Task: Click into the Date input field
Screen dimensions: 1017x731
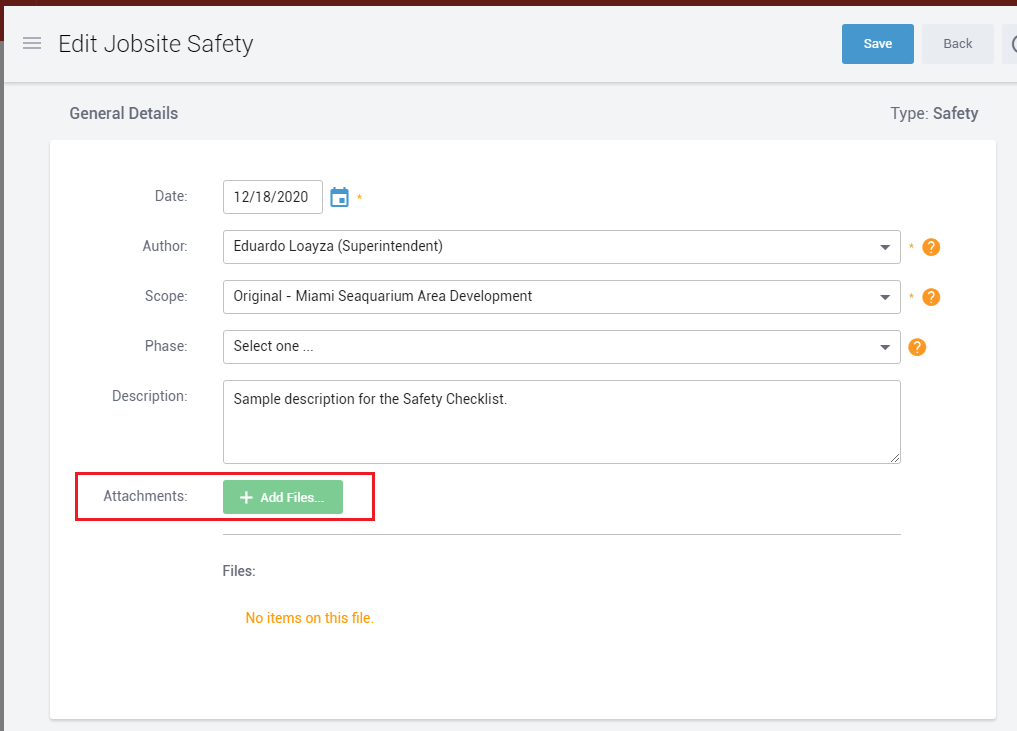Action: click(x=272, y=197)
